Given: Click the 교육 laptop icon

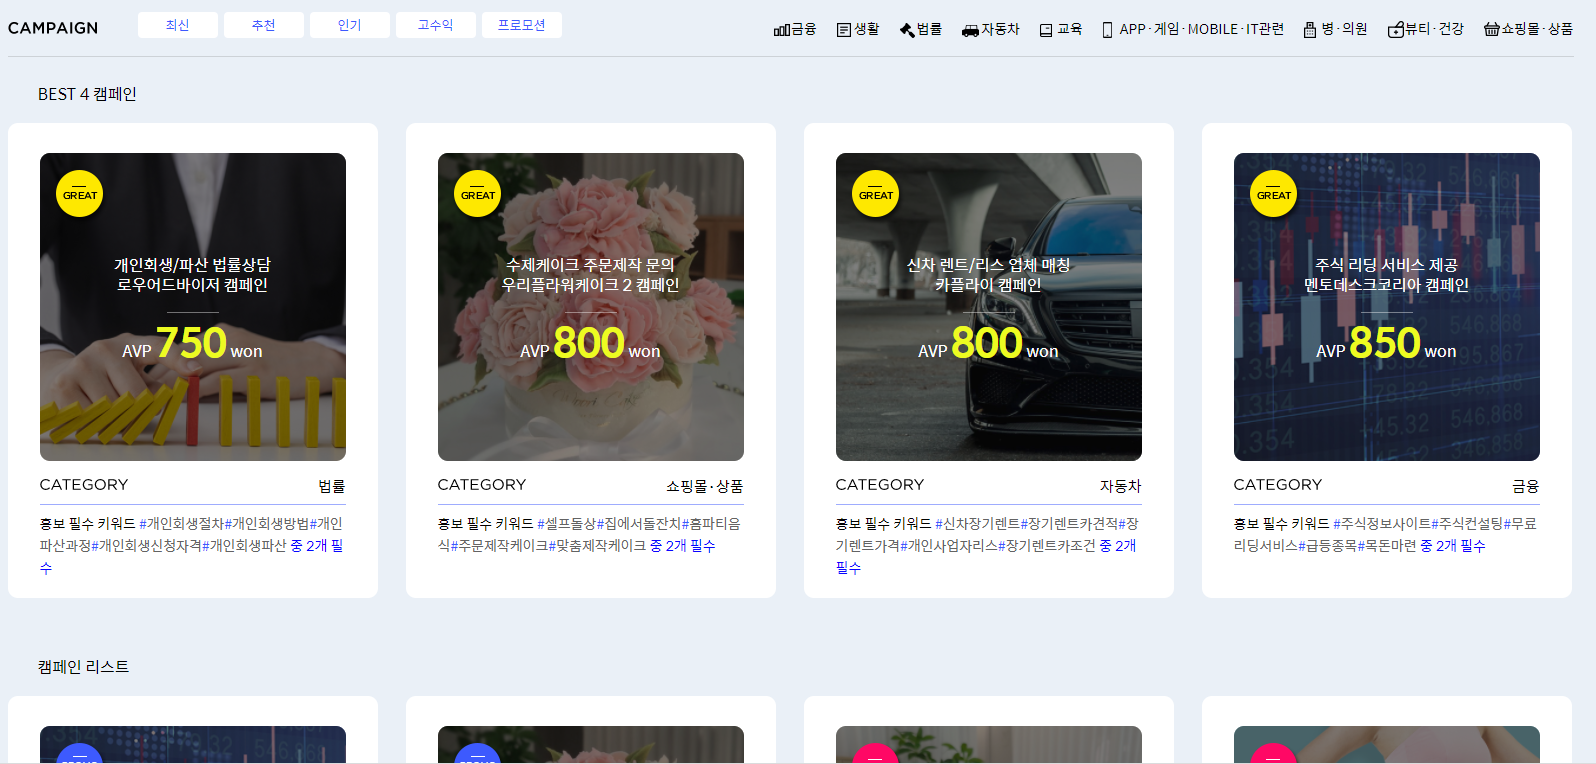Looking at the screenshot, I should point(1046,30).
